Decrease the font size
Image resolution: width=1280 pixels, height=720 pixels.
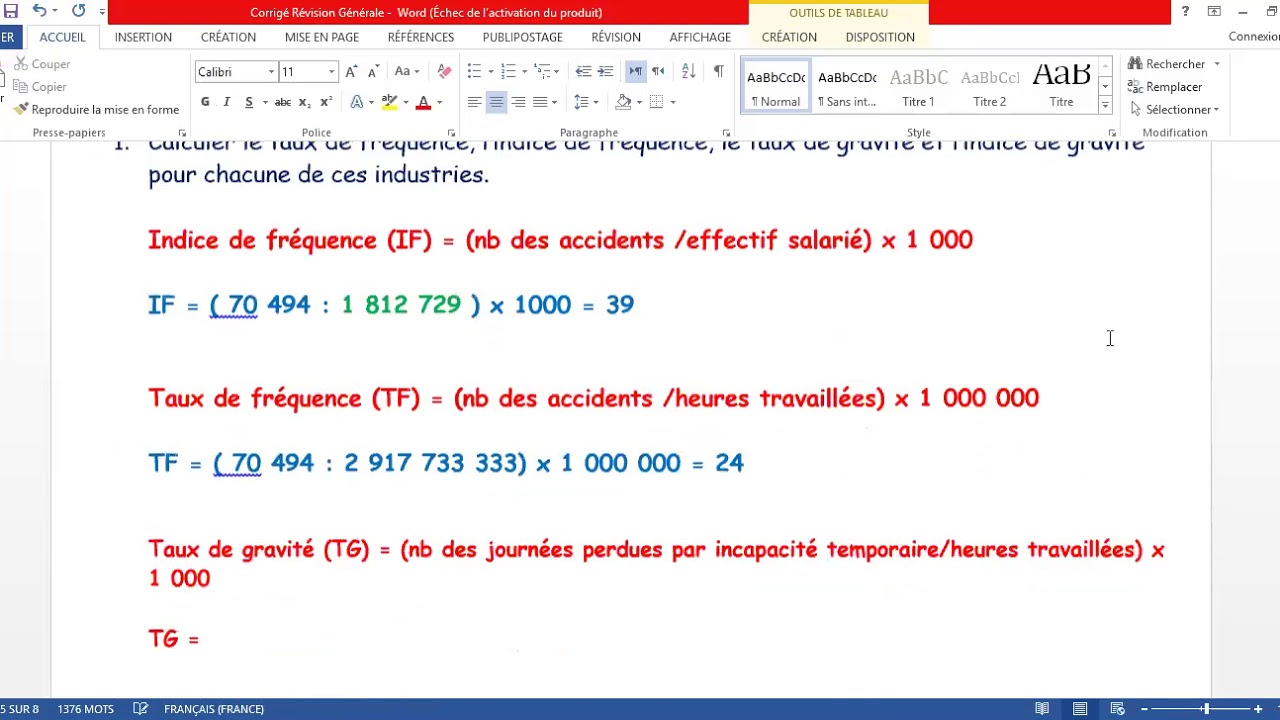tap(373, 72)
